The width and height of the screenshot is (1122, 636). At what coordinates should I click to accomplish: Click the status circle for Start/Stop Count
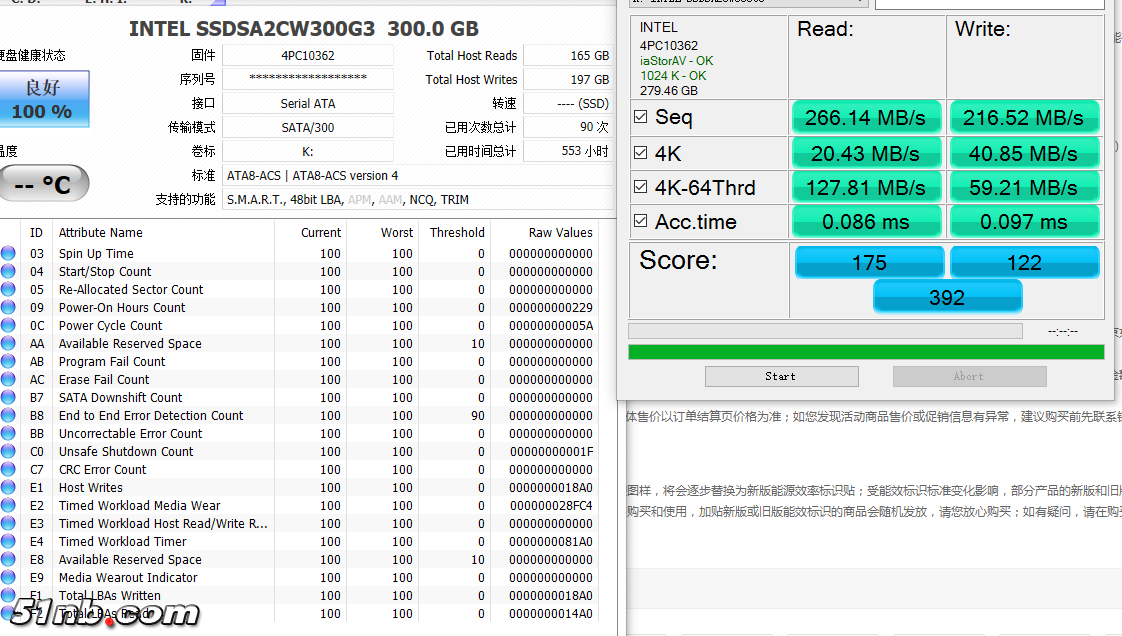(x=8, y=271)
